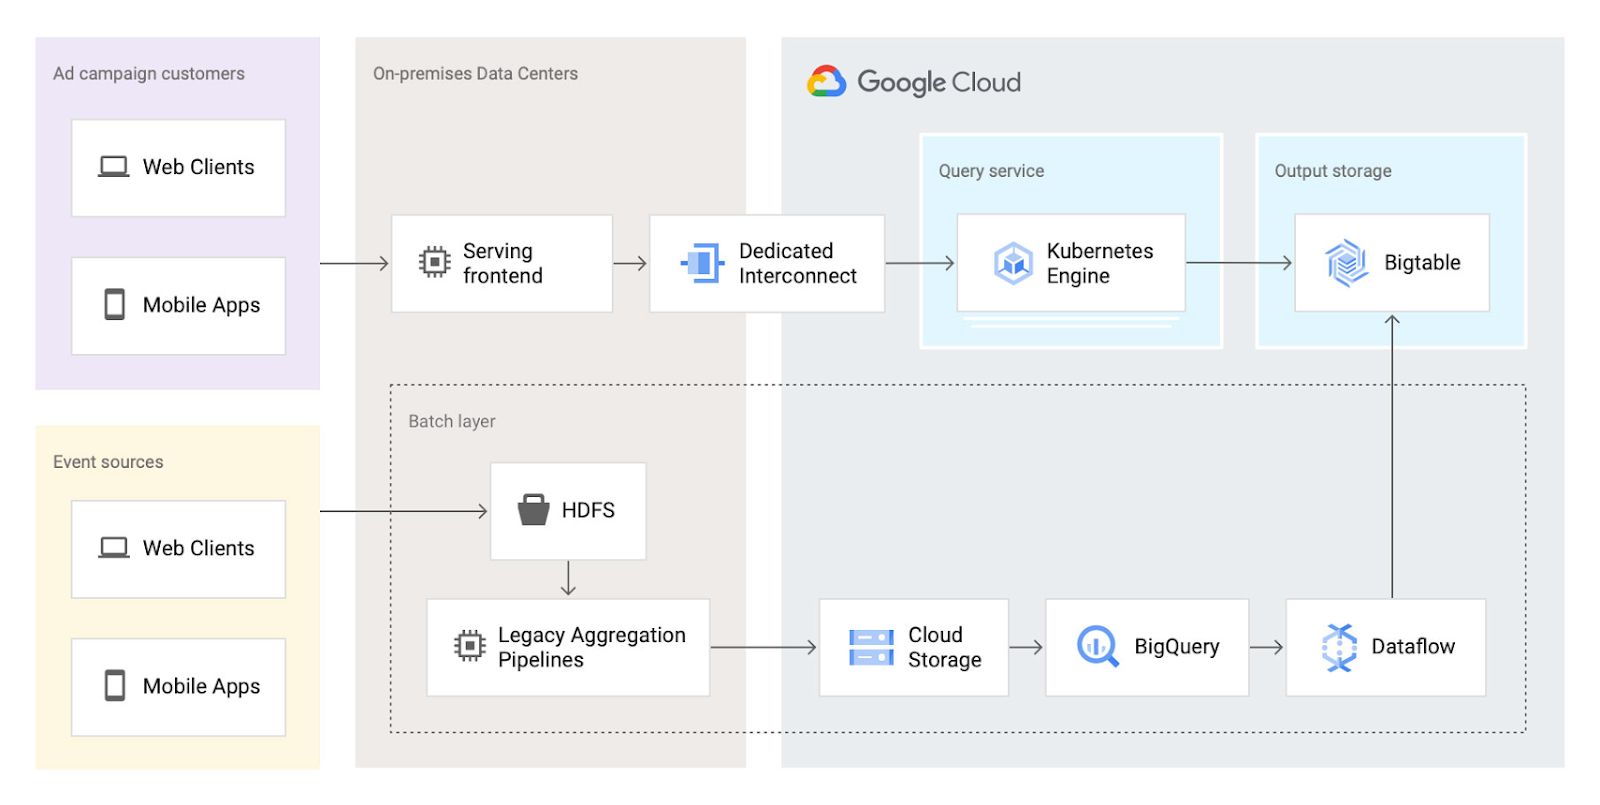This screenshot has width=1600, height=805.
Task: Select the Mobile Apps box under Ad campaign customers
Action: point(178,306)
